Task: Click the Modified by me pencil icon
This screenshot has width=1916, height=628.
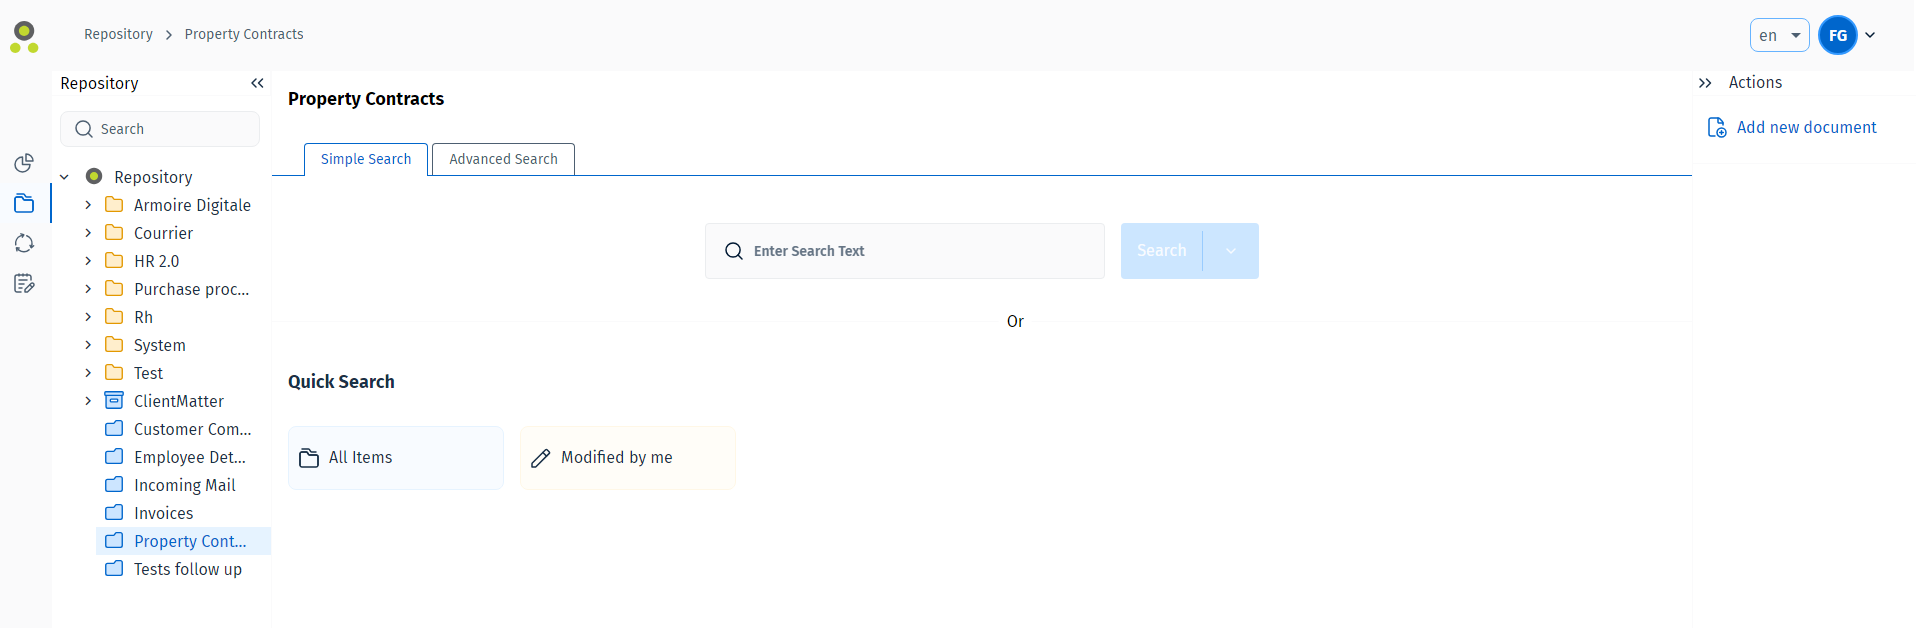Action: [x=541, y=458]
